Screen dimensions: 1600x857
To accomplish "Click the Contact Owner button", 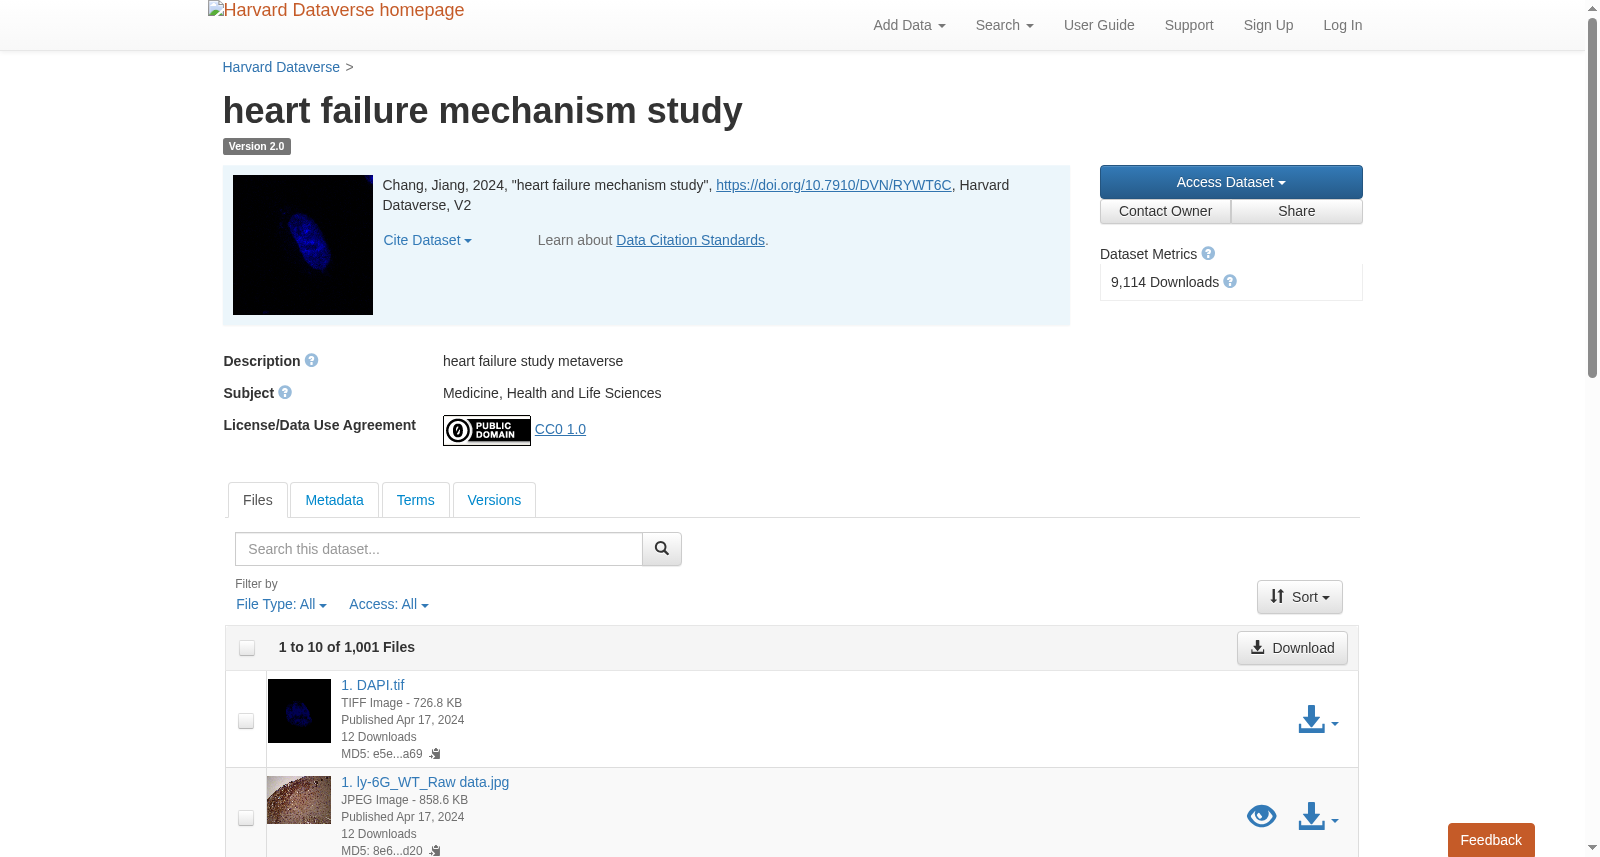I will pyautogui.click(x=1166, y=211).
